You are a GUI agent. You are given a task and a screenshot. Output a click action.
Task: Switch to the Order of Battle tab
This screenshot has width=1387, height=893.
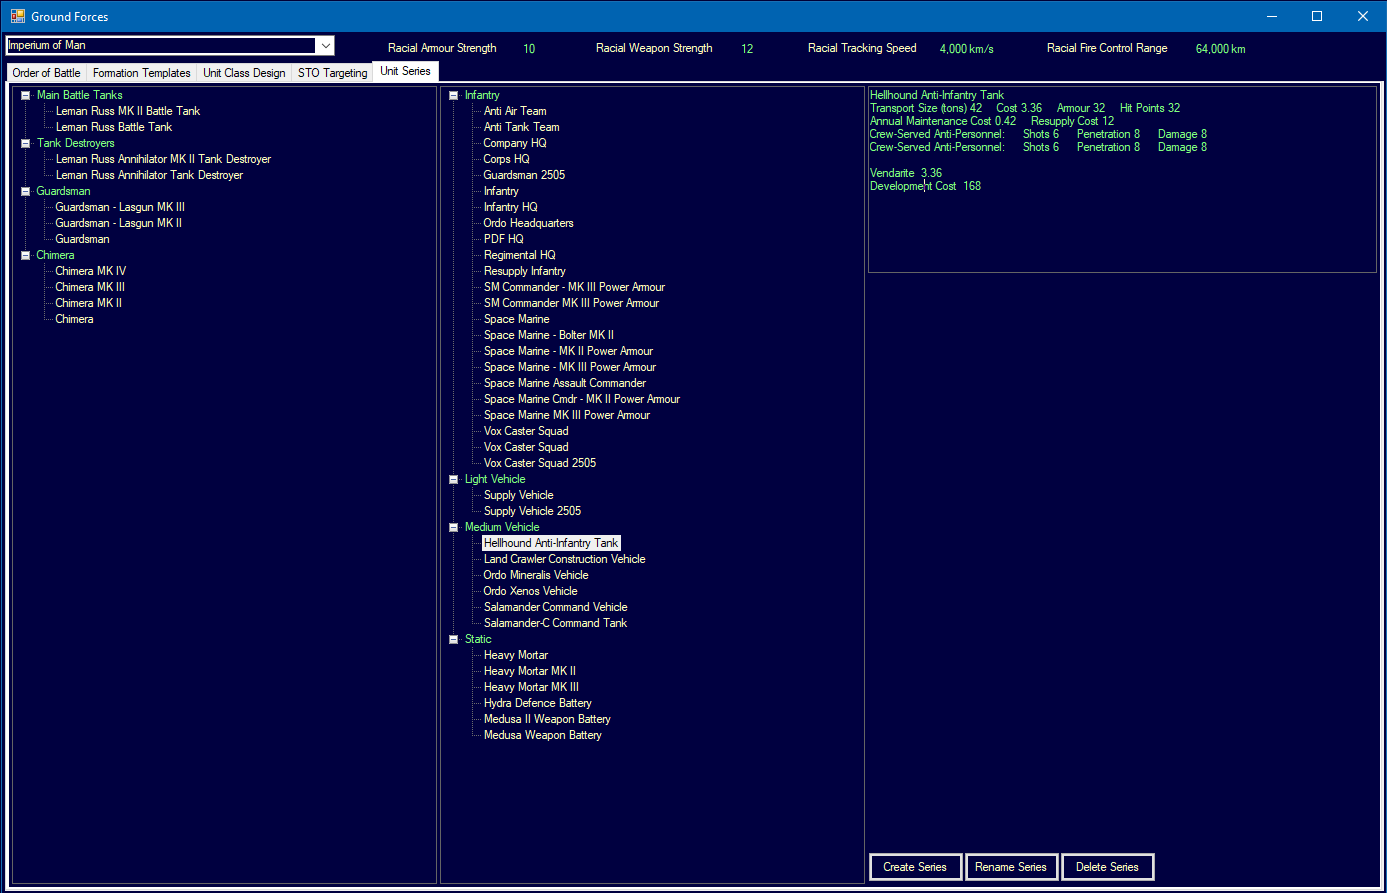[46, 73]
